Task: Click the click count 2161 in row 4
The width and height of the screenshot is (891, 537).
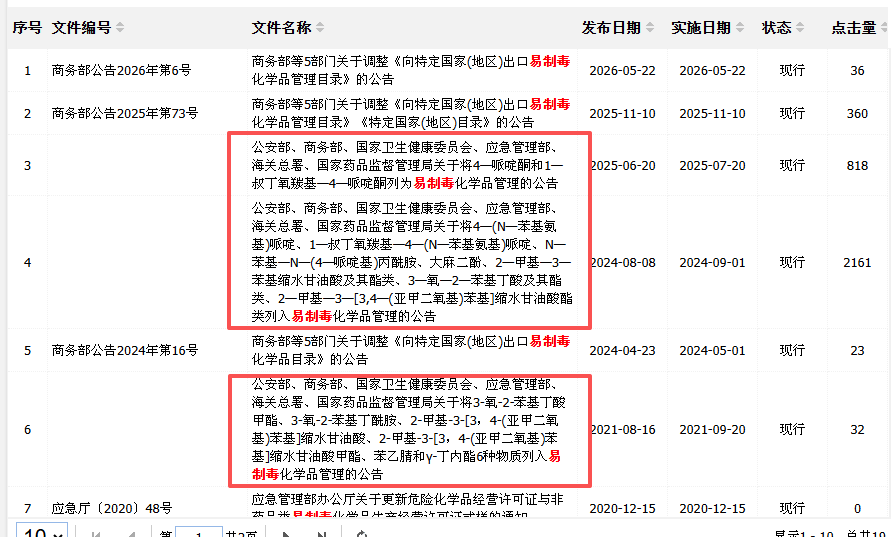Action: [x=857, y=263]
